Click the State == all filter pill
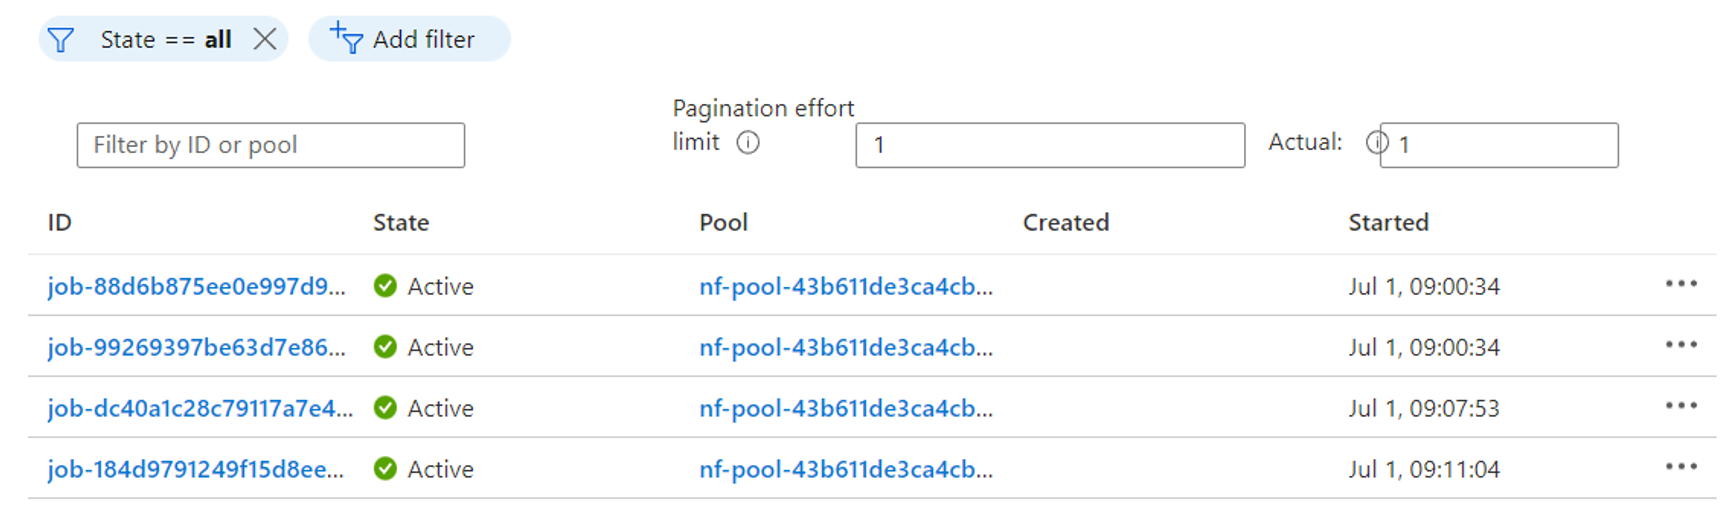The width and height of the screenshot is (1736, 527). tap(166, 39)
